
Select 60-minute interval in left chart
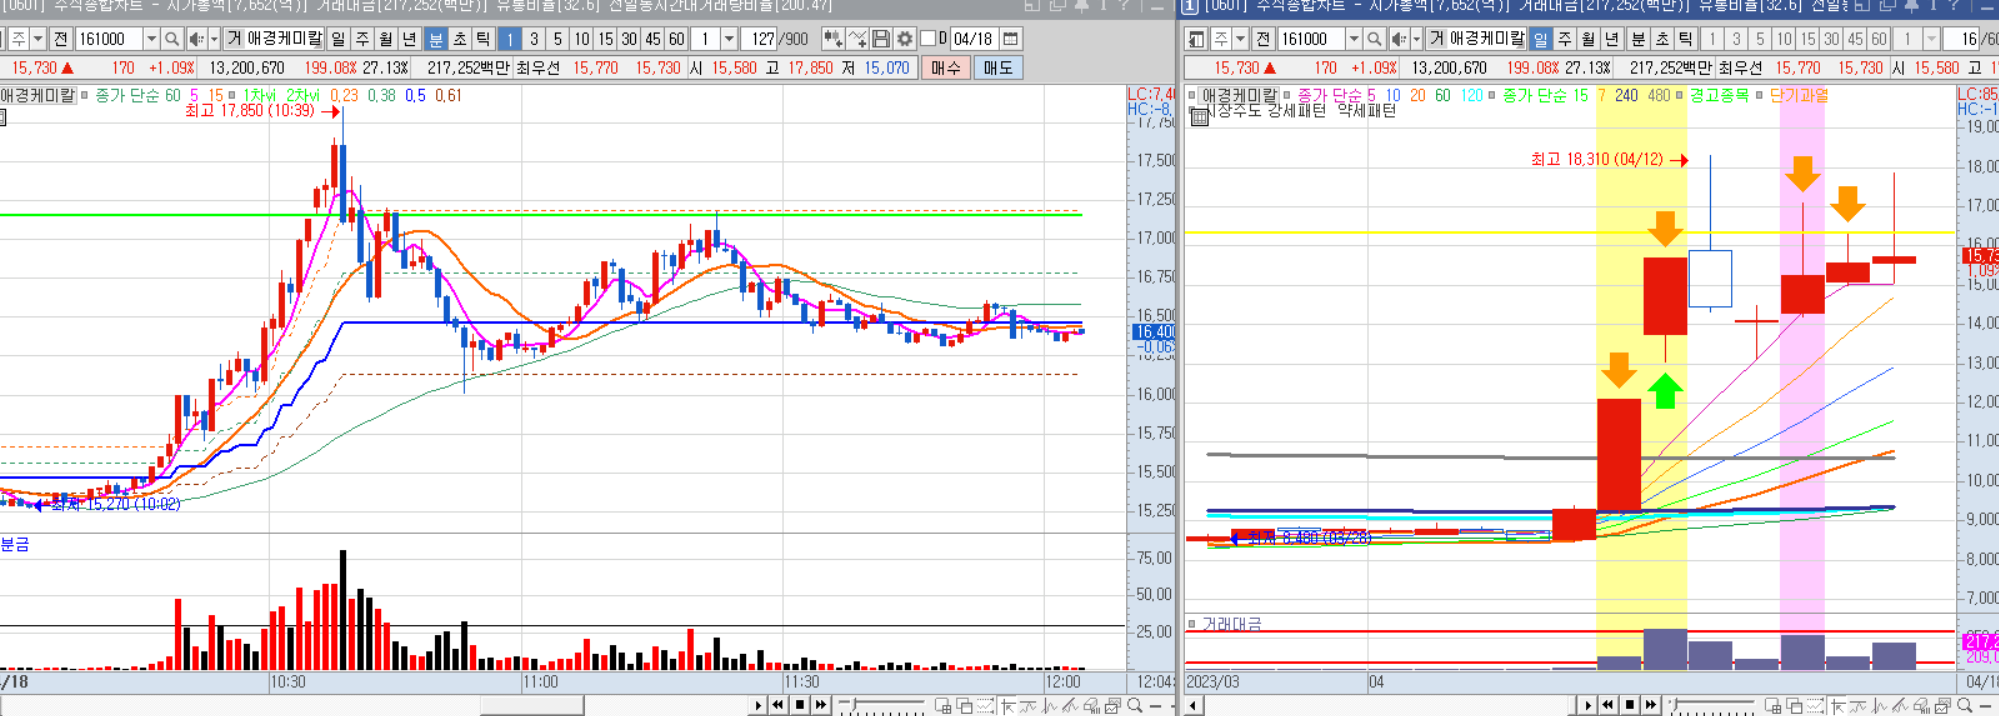click(677, 39)
